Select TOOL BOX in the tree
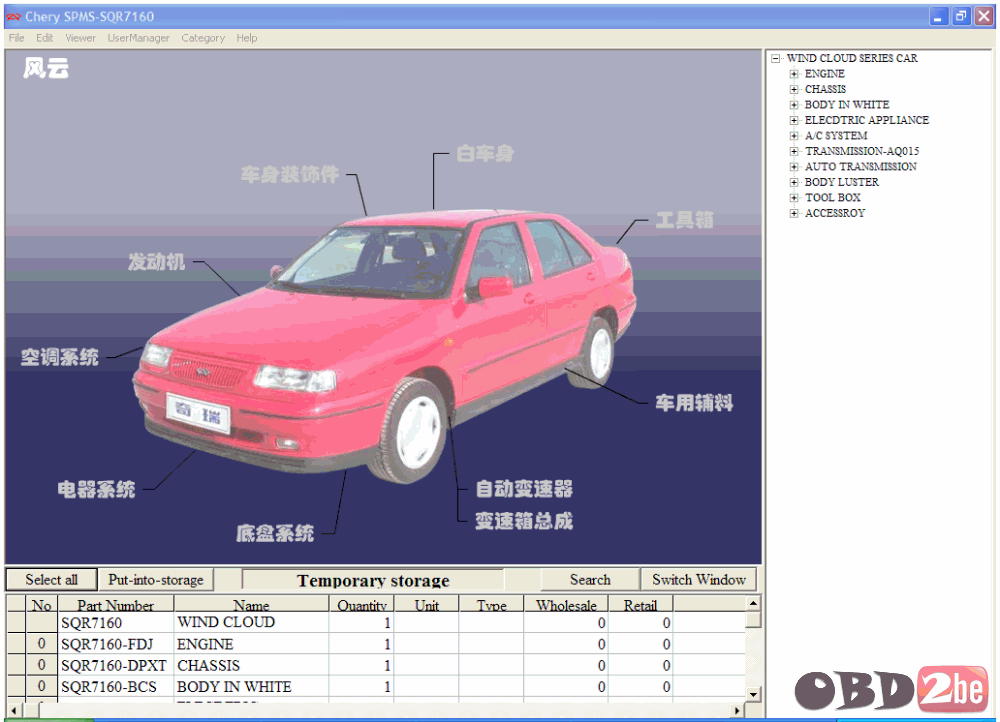Viewport: 1000px width, 722px height. pyautogui.click(x=833, y=198)
